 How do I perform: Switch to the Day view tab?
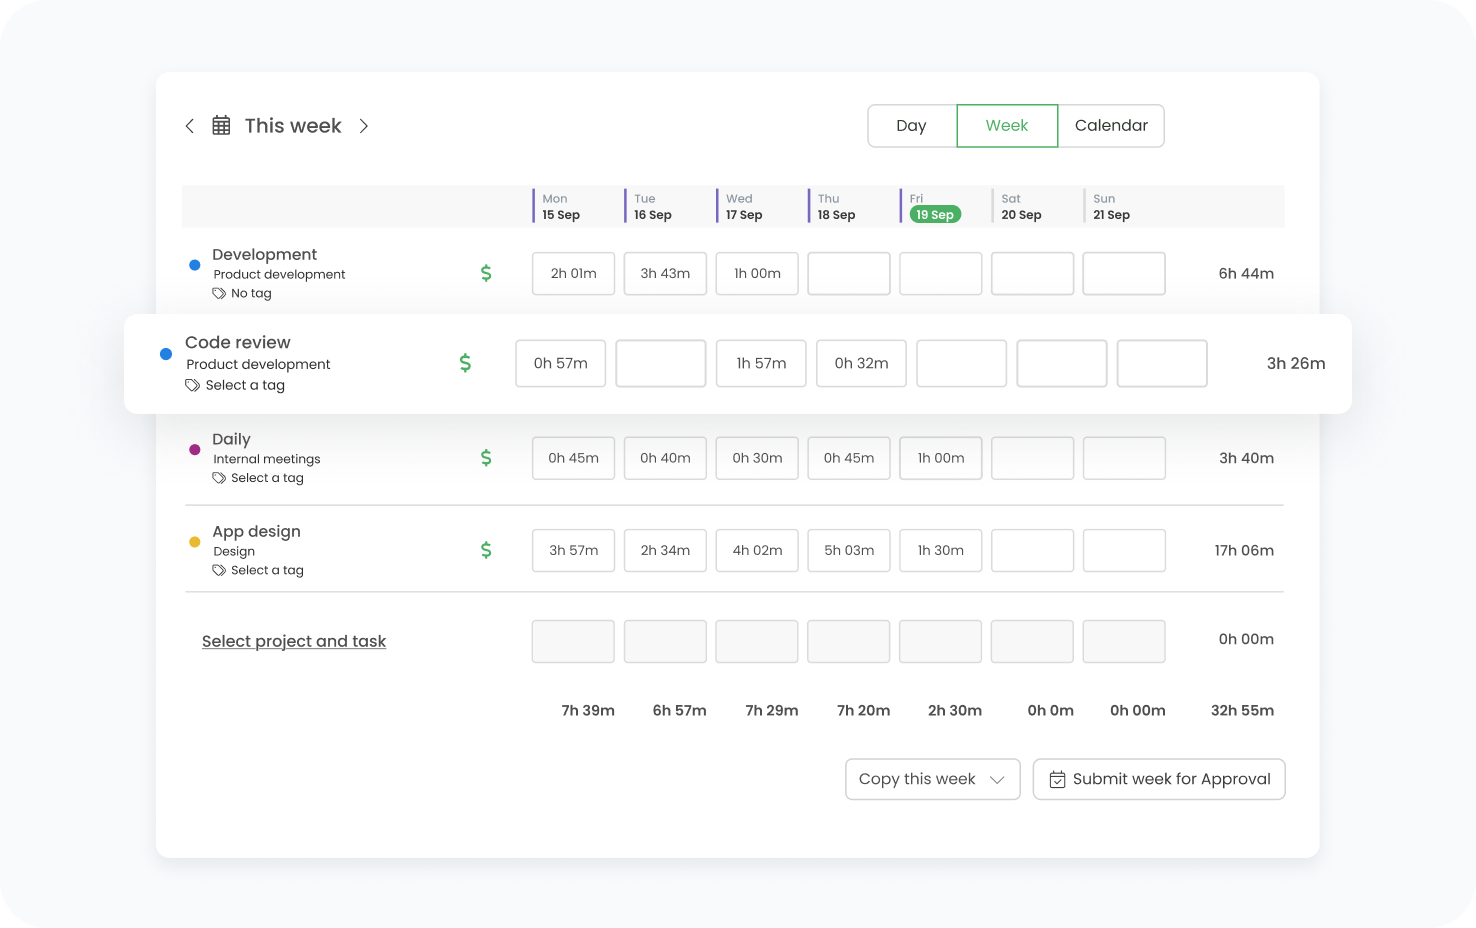pyautogui.click(x=911, y=126)
